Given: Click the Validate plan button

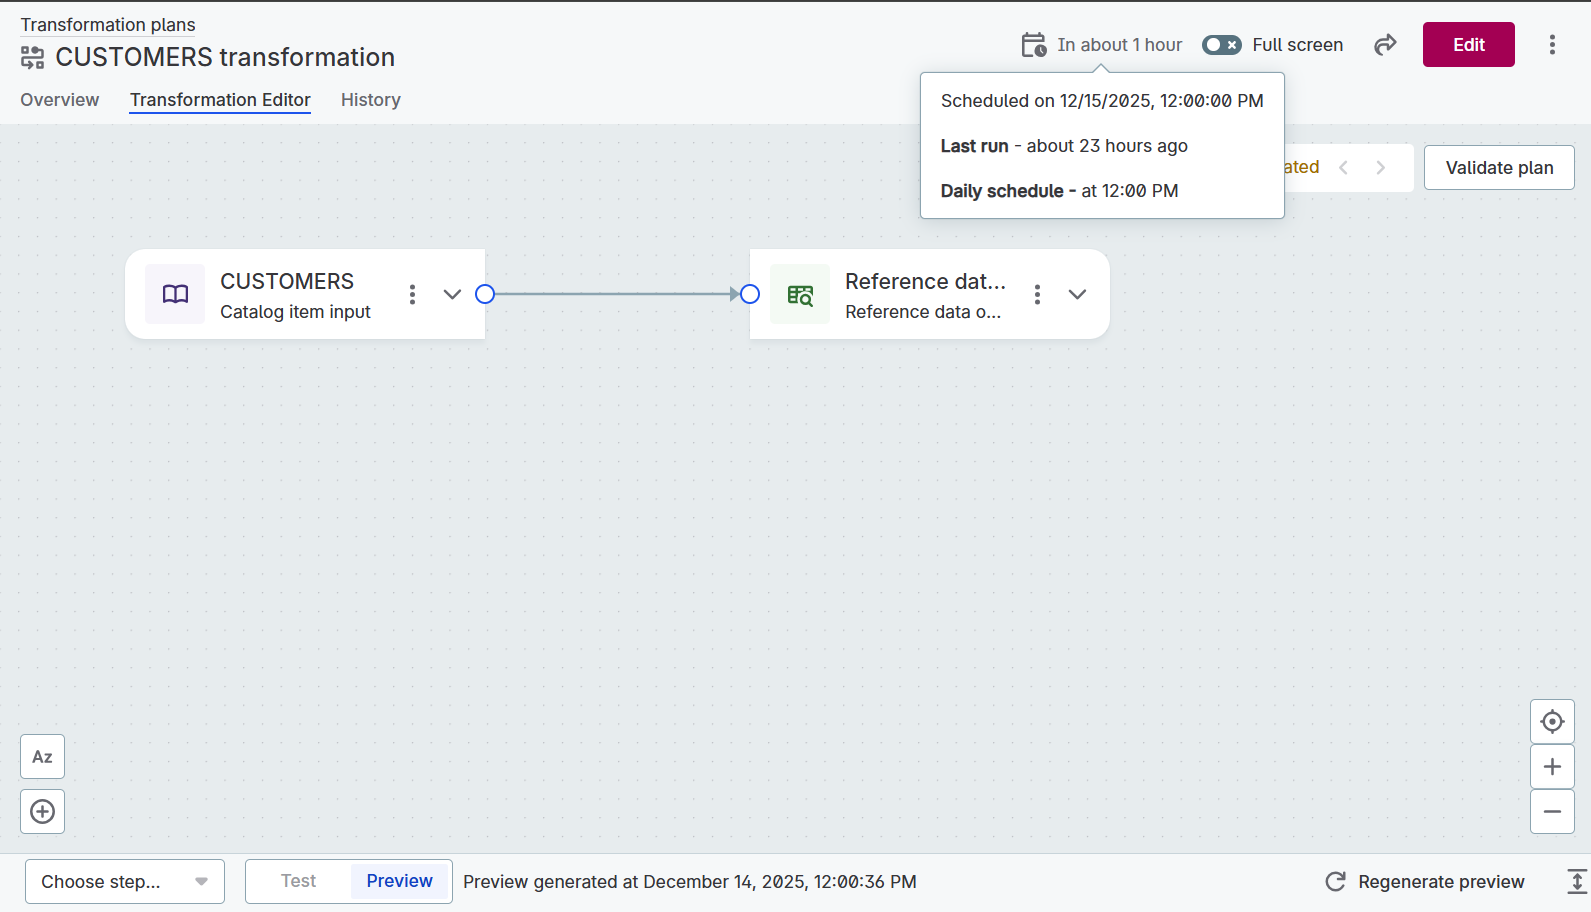Looking at the screenshot, I should [1499, 168].
